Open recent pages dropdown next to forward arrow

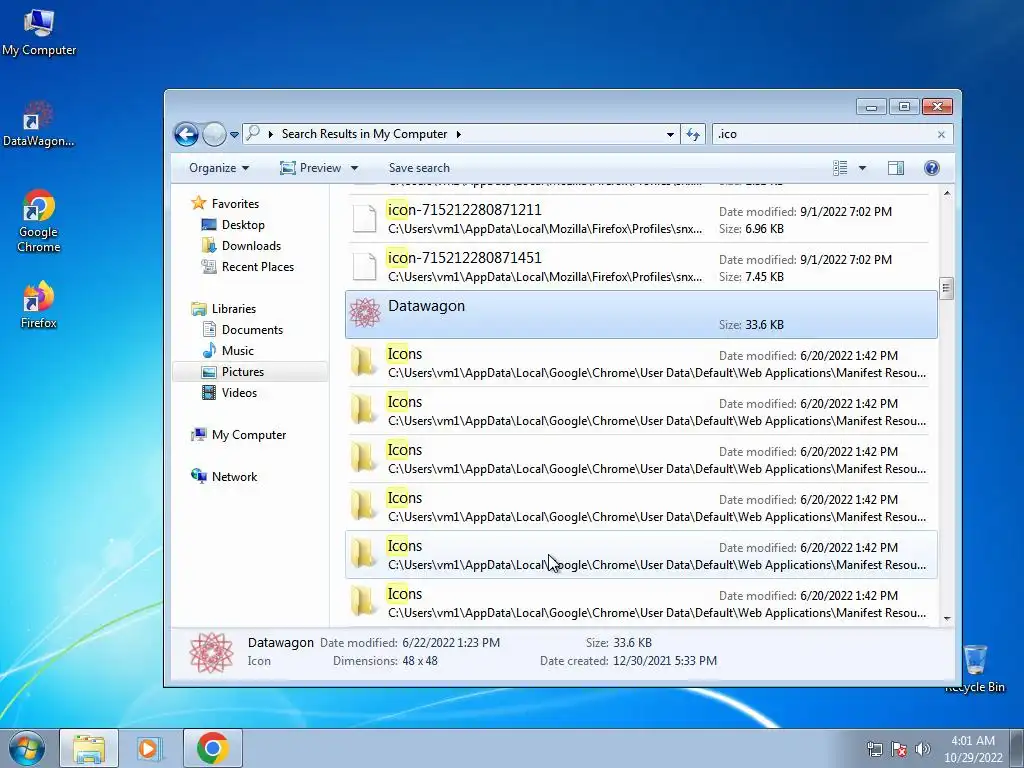click(234, 135)
